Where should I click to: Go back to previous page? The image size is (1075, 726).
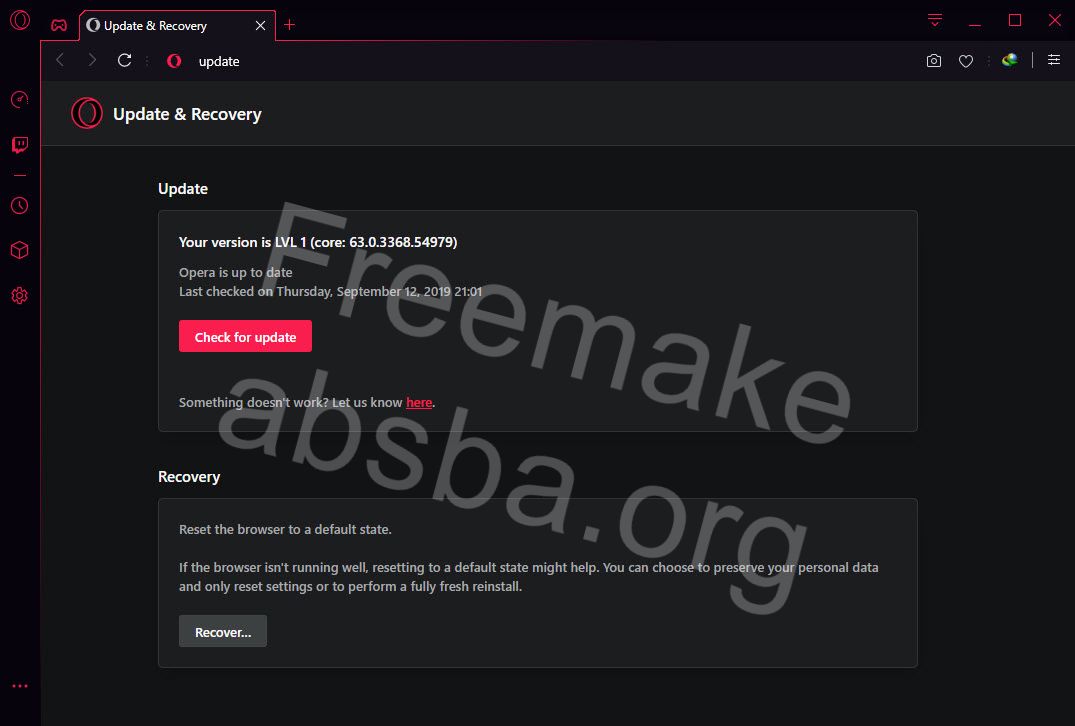coord(60,60)
